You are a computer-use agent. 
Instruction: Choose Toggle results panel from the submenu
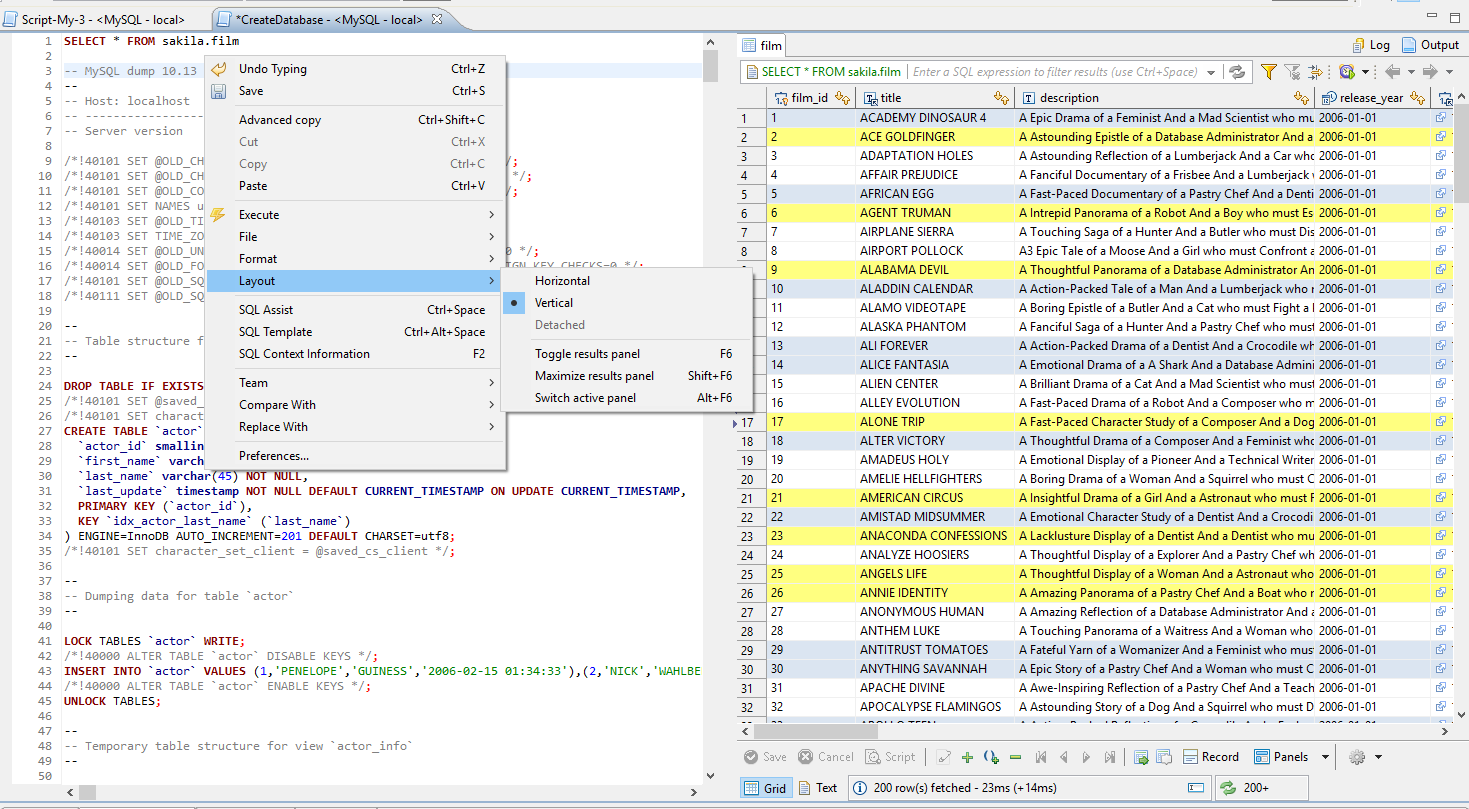tap(587, 354)
